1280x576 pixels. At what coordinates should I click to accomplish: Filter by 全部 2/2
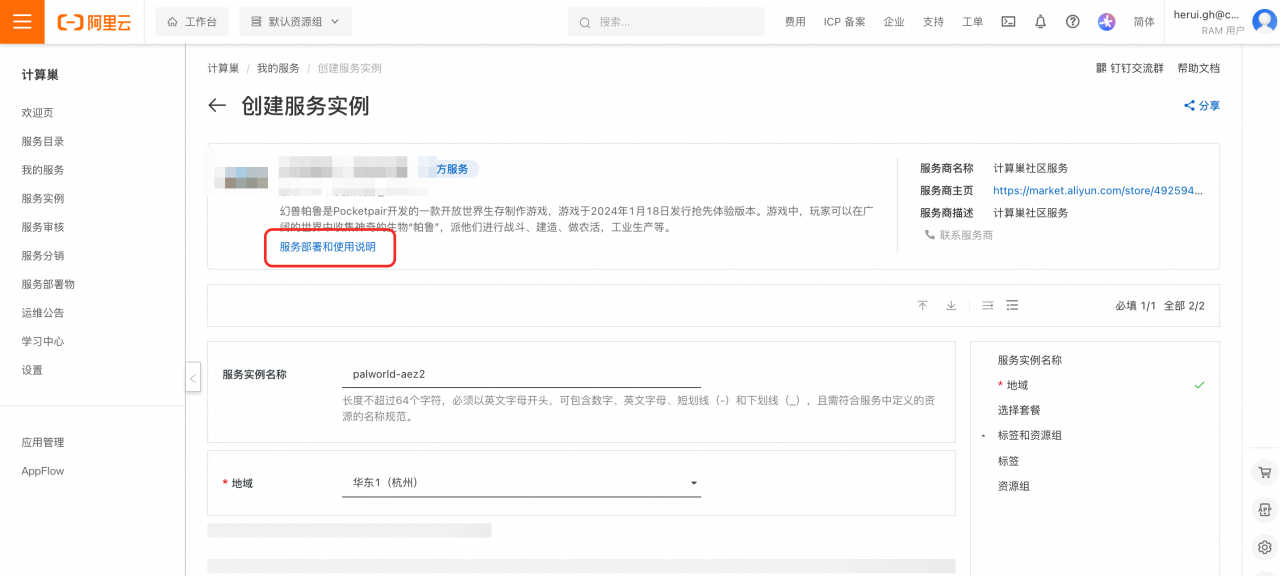[1184, 306]
